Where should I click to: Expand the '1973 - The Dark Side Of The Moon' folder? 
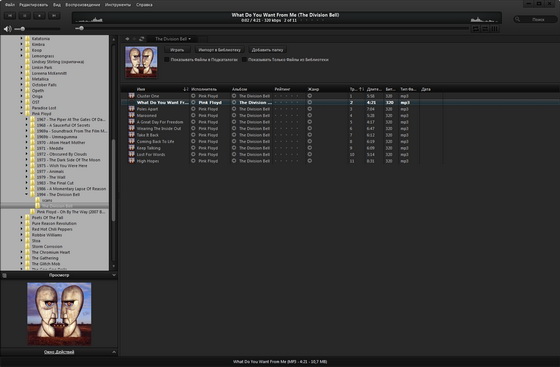click(x=26, y=160)
